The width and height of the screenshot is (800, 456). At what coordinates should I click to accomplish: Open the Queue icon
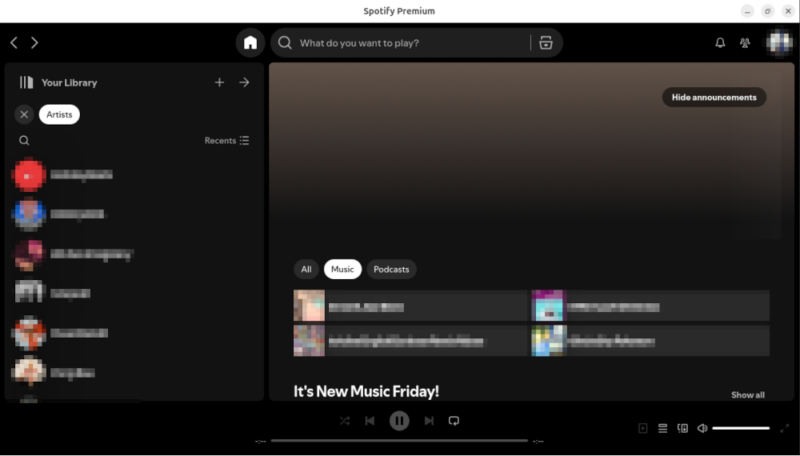pos(663,428)
